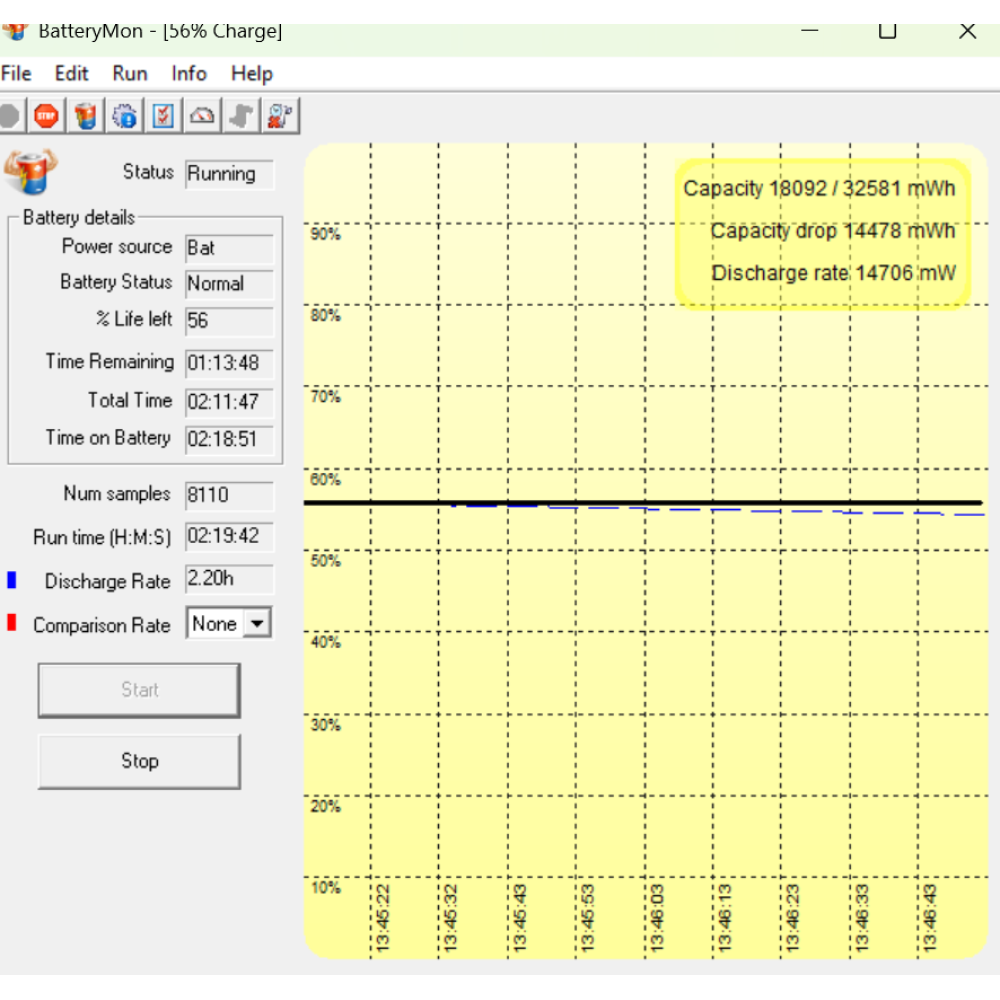Open the Edit menu

tap(71, 74)
